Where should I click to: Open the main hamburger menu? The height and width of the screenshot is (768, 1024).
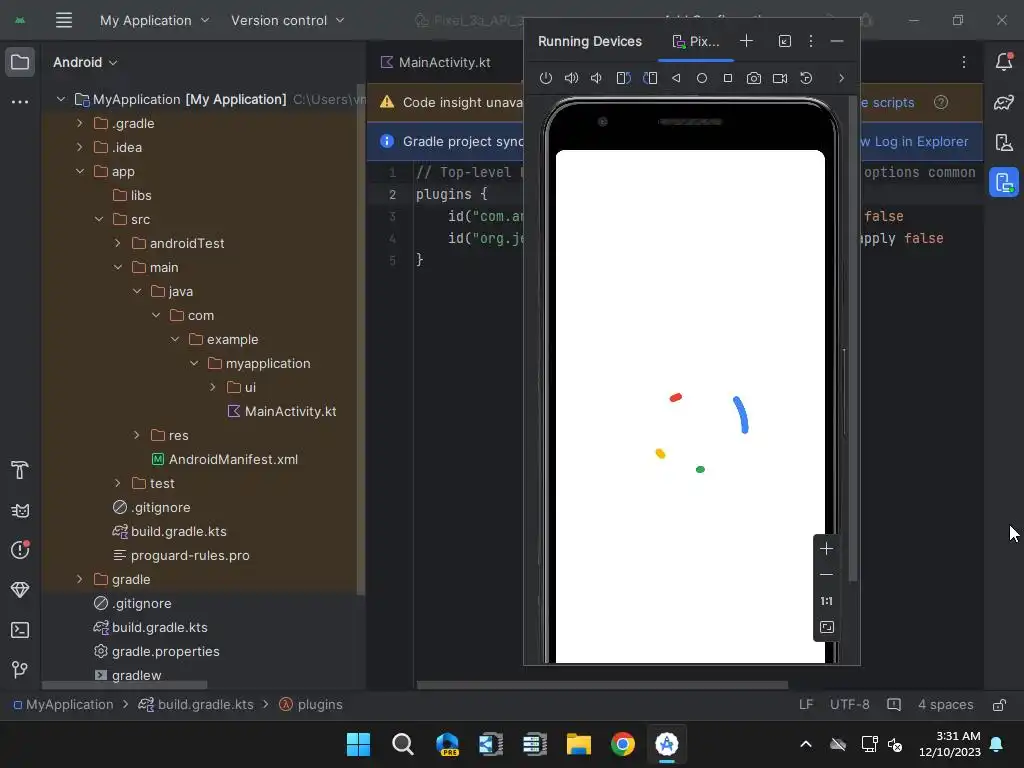(63, 20)
